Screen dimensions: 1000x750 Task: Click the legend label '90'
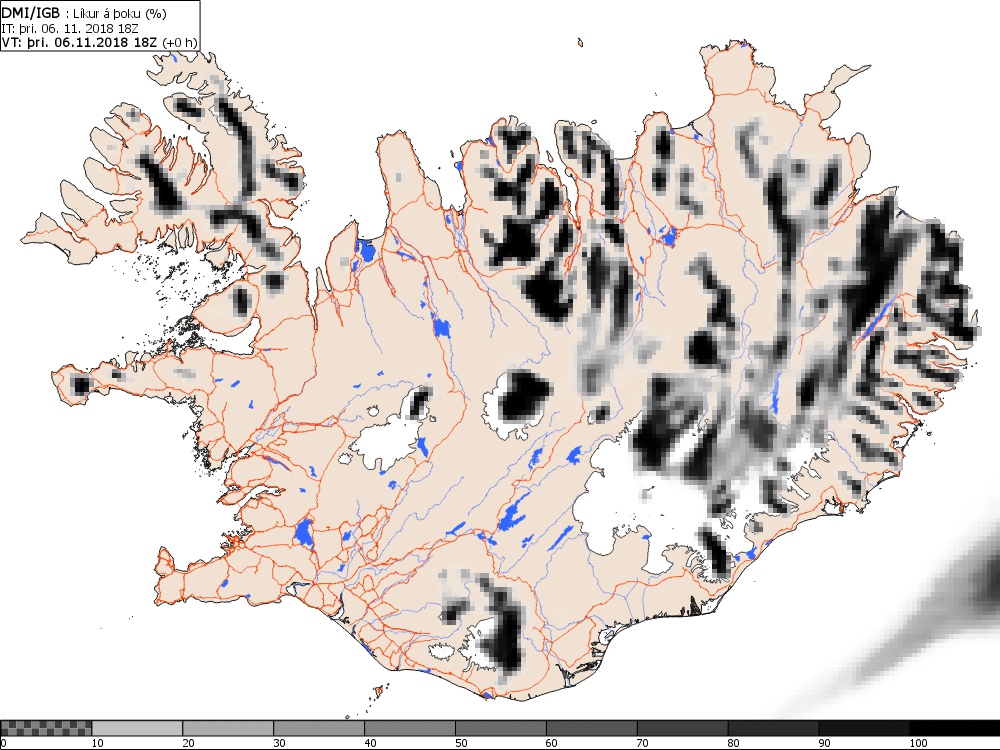pos(825,743)
